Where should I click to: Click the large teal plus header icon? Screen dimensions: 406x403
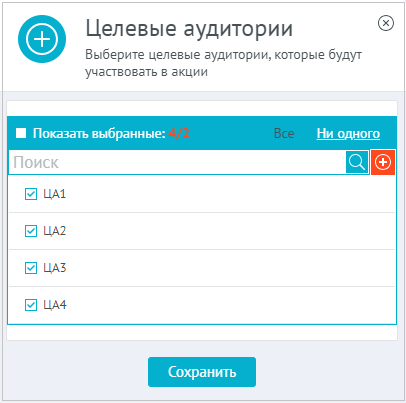click(42, 39)
